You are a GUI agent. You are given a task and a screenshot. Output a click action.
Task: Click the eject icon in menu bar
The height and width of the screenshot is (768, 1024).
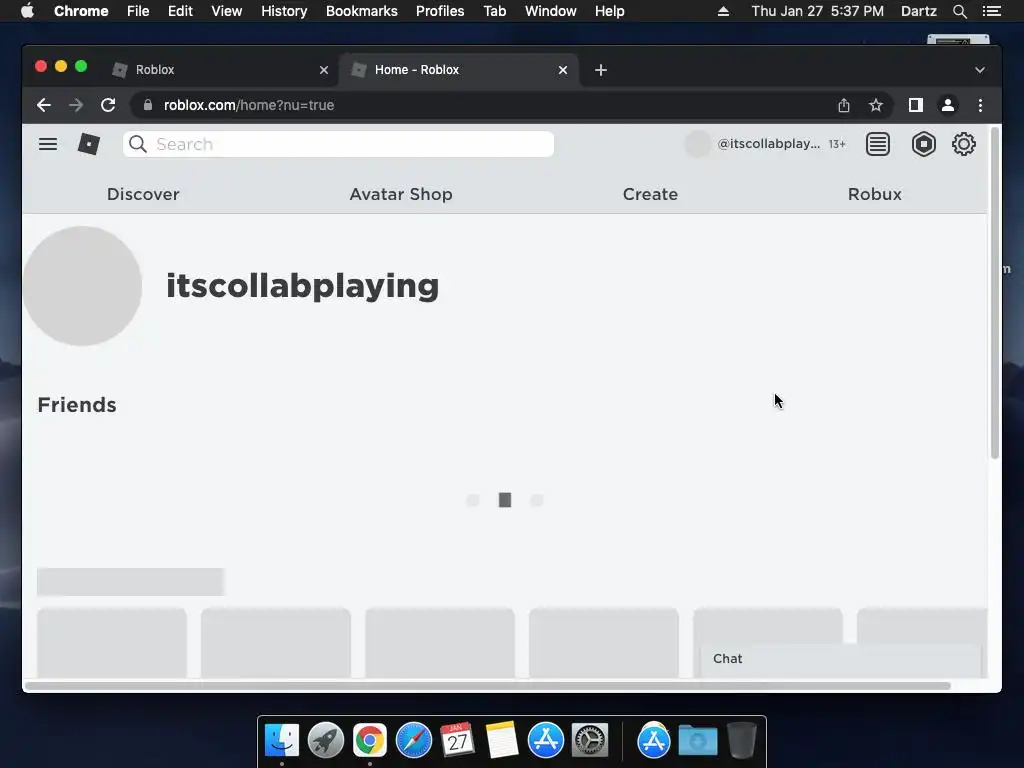723,11
